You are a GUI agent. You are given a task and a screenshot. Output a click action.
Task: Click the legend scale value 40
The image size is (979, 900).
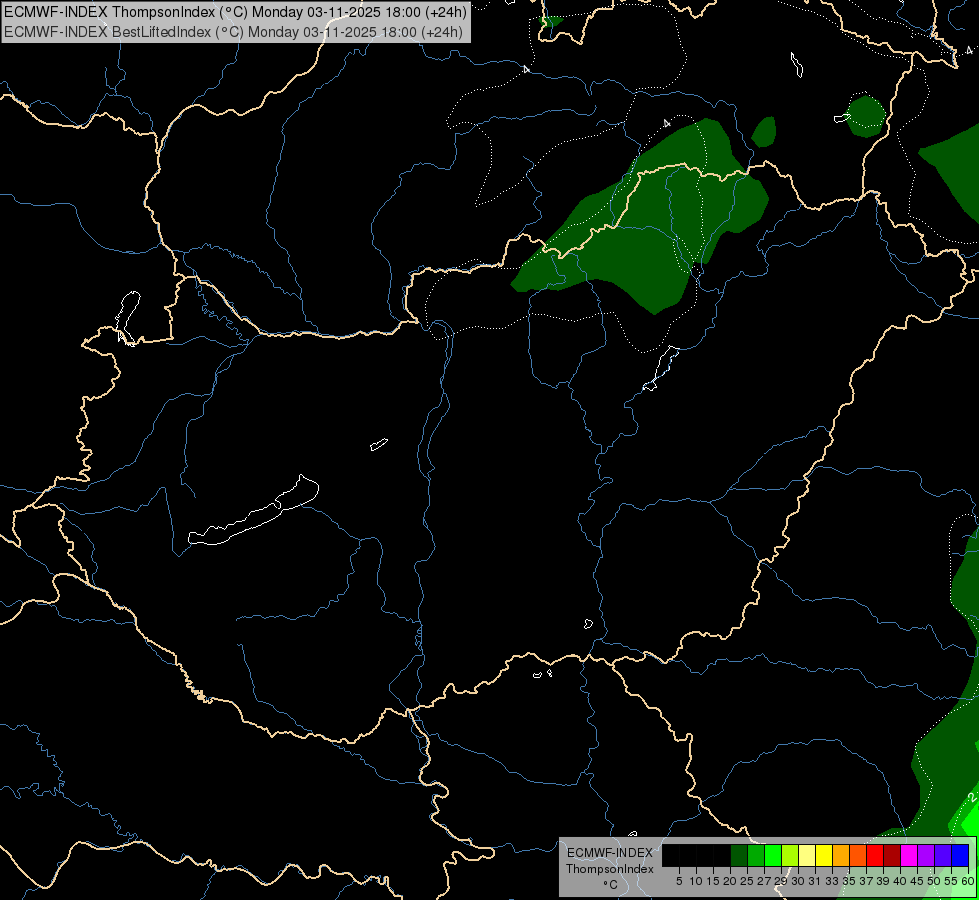900,881
